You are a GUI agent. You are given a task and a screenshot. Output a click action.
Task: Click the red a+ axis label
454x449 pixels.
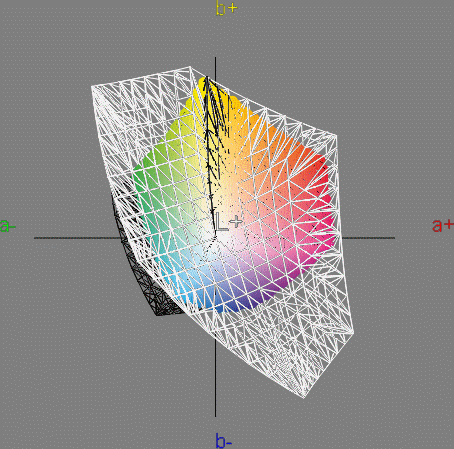pyautogui.click(x=443, y=226)
